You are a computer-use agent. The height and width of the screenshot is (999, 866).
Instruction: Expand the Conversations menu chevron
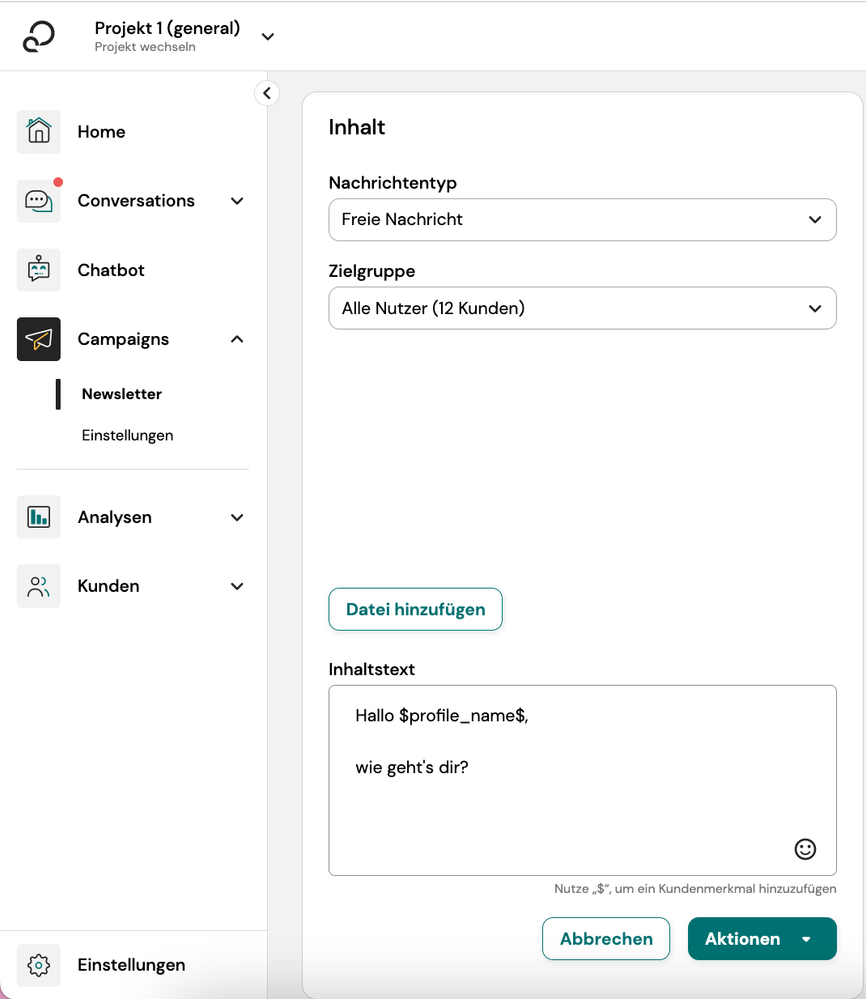click(237, 201)
